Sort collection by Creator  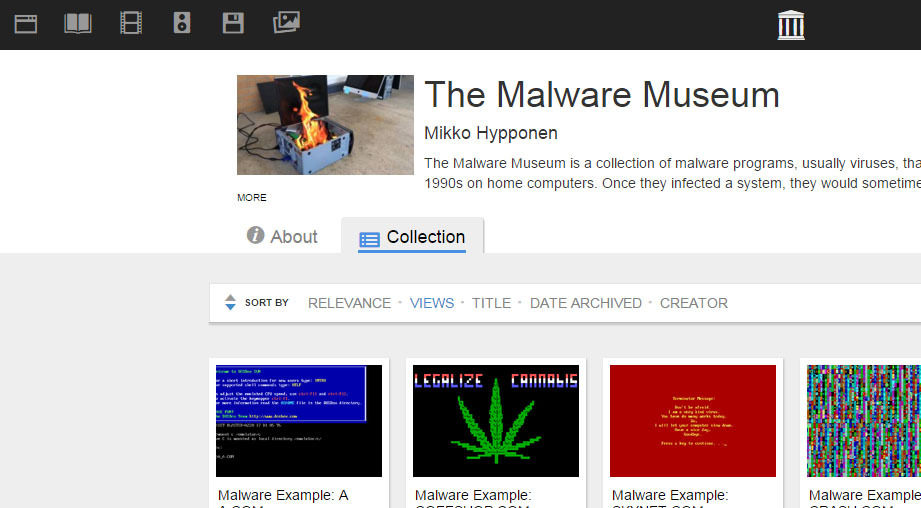coord(694,303)
